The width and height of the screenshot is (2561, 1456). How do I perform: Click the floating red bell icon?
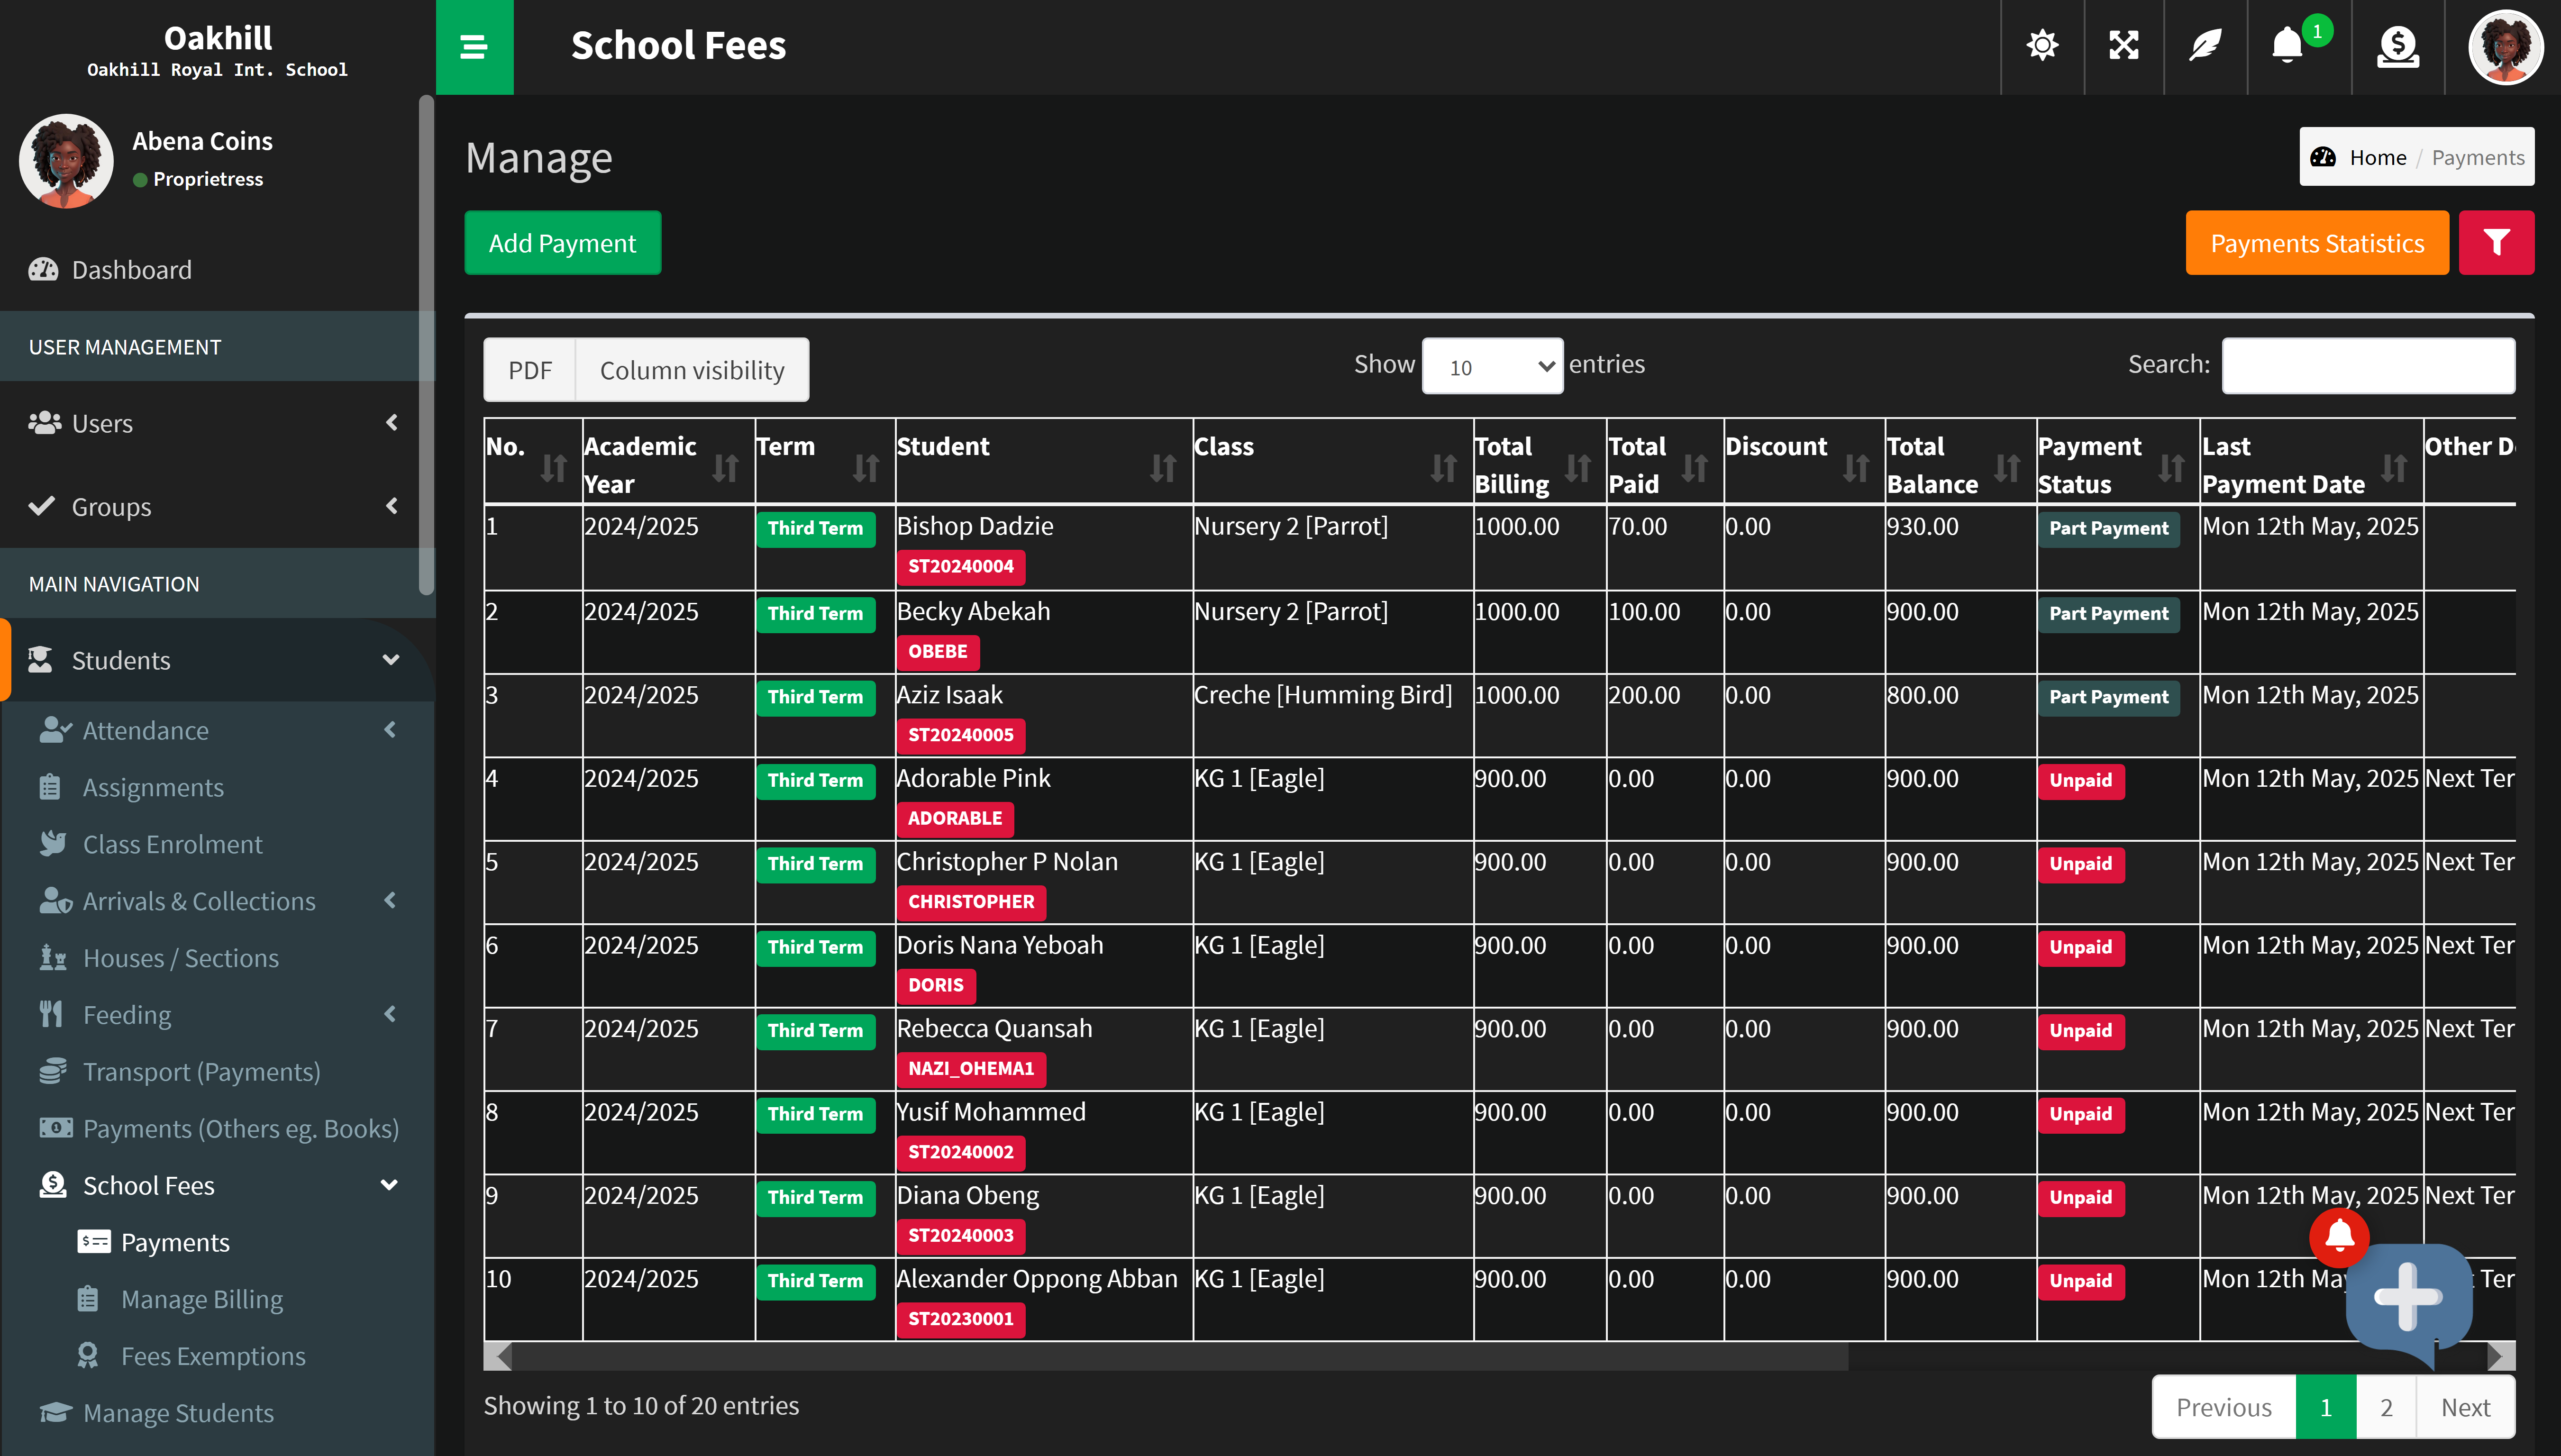click(x=2339, y=1237)
